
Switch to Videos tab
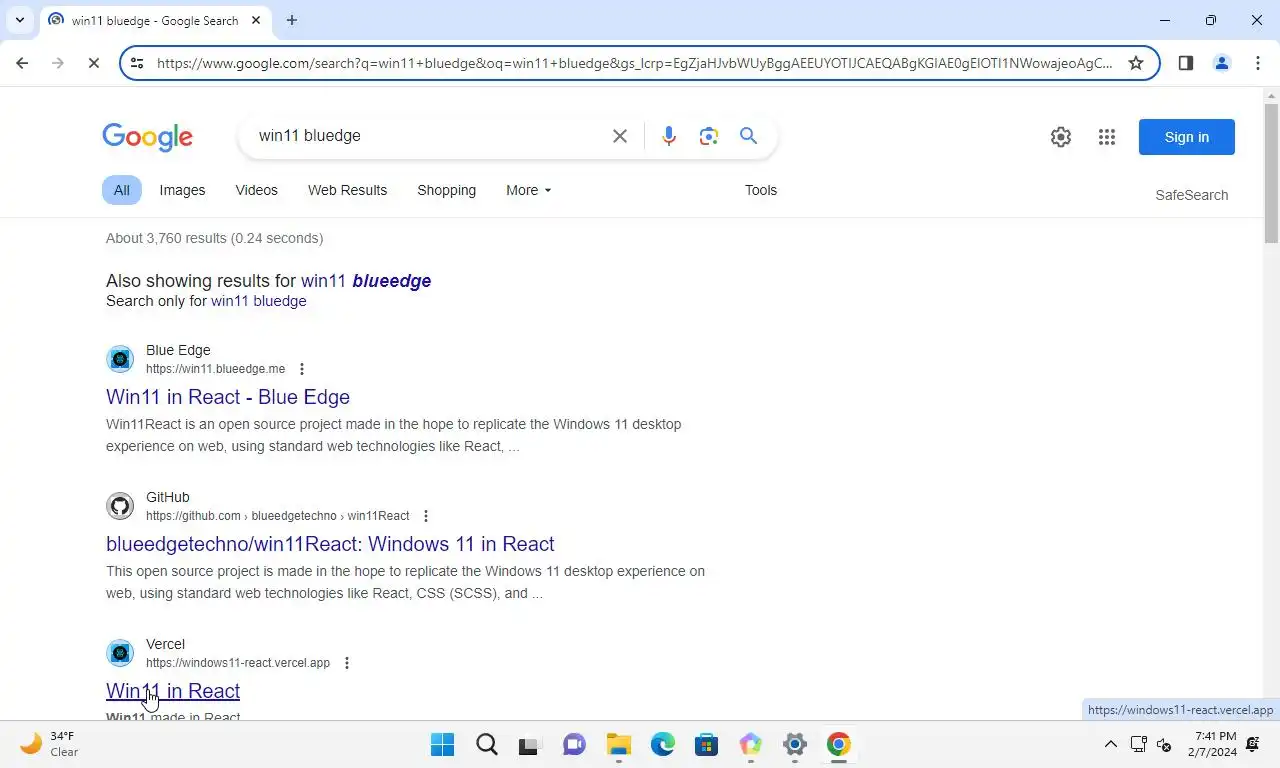coord(257,190)
